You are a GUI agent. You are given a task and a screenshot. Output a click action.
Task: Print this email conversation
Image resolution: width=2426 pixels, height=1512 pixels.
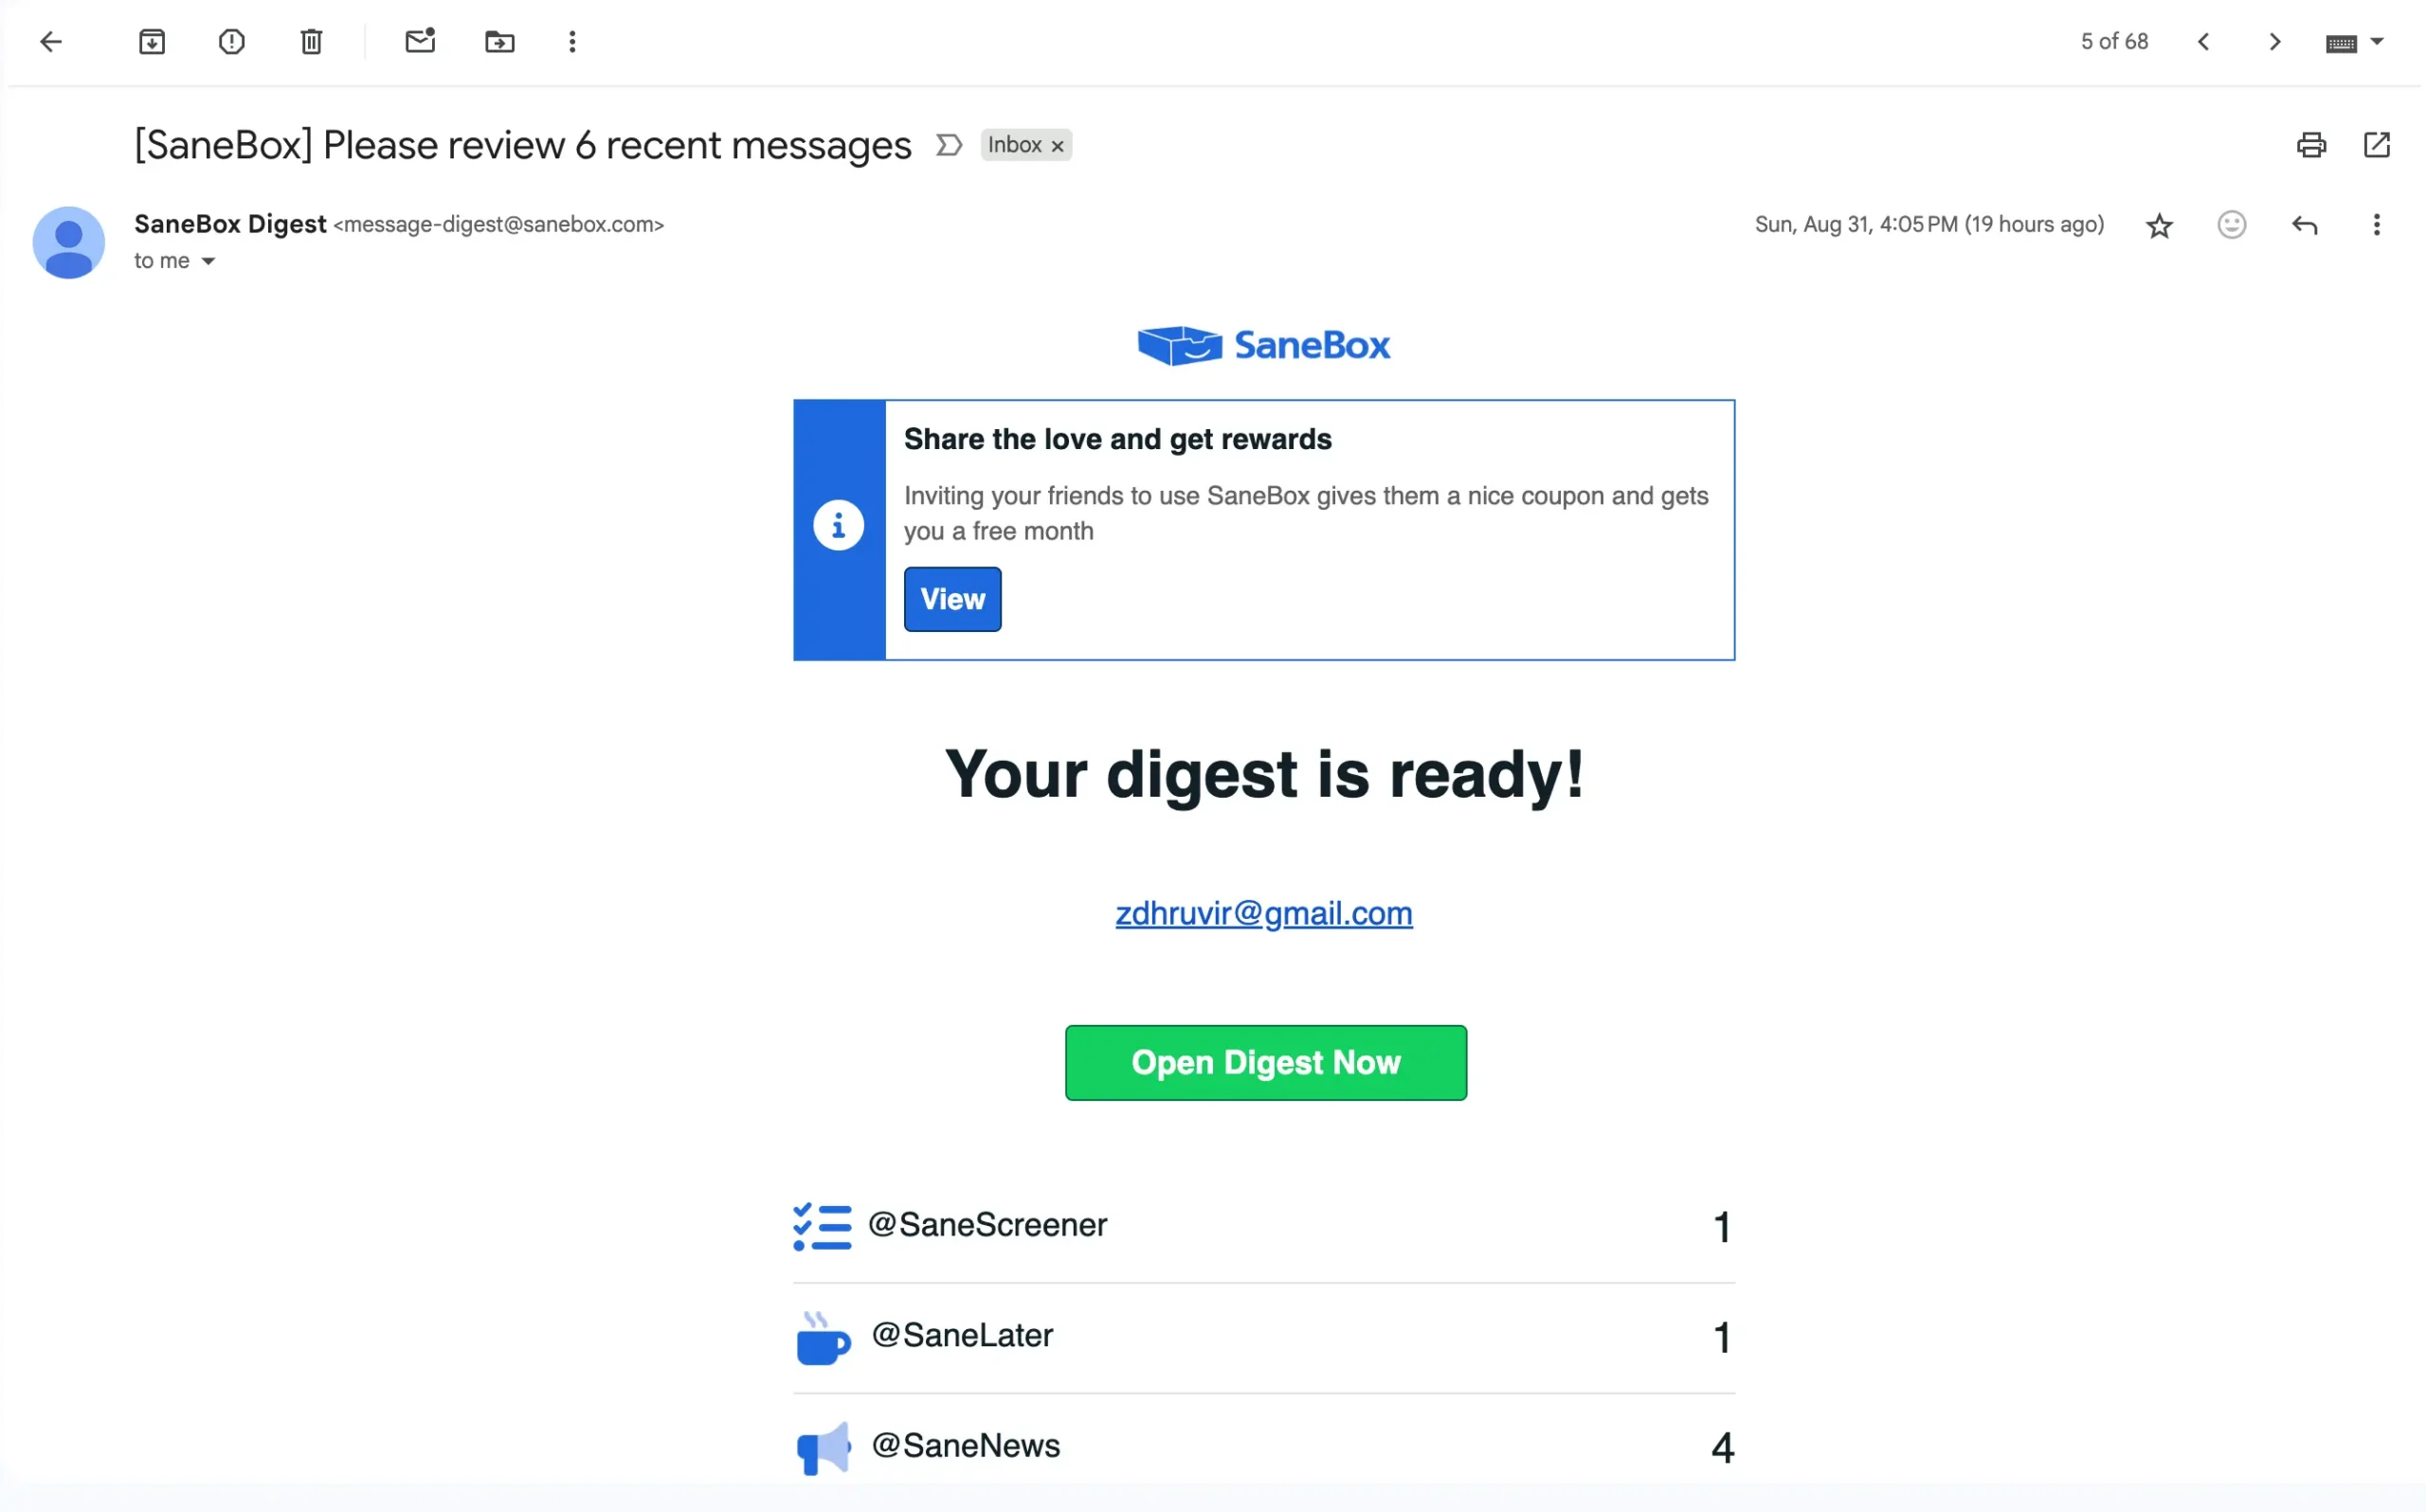click(2312, 145)
